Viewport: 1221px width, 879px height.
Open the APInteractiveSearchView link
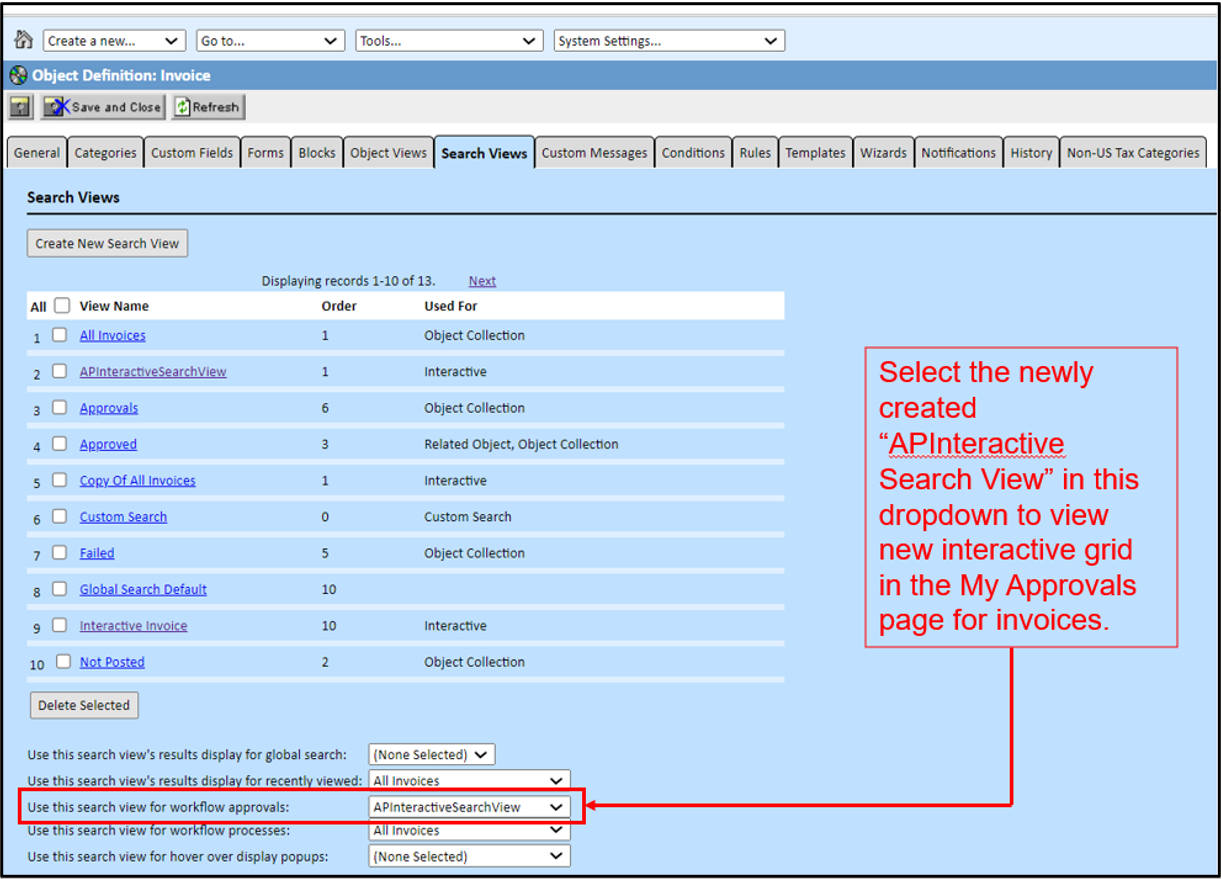click(x=153, y=372)
